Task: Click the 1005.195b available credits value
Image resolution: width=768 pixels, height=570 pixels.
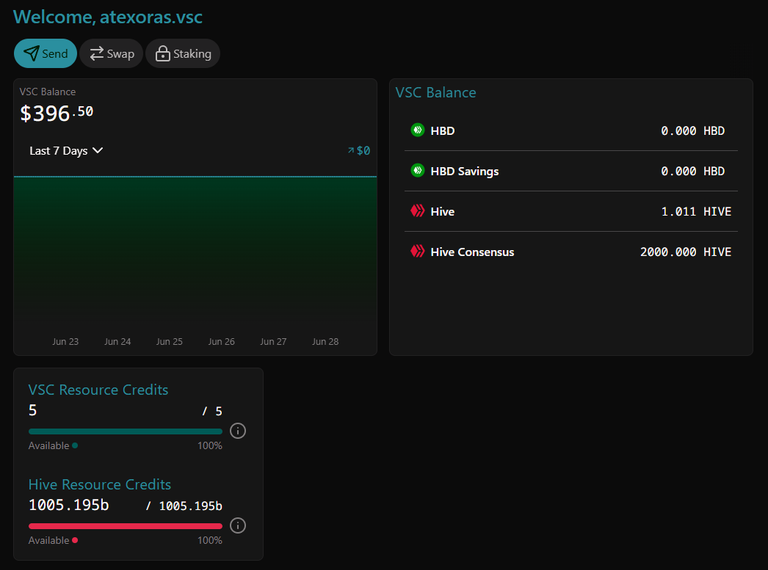Action: point(69,505)
